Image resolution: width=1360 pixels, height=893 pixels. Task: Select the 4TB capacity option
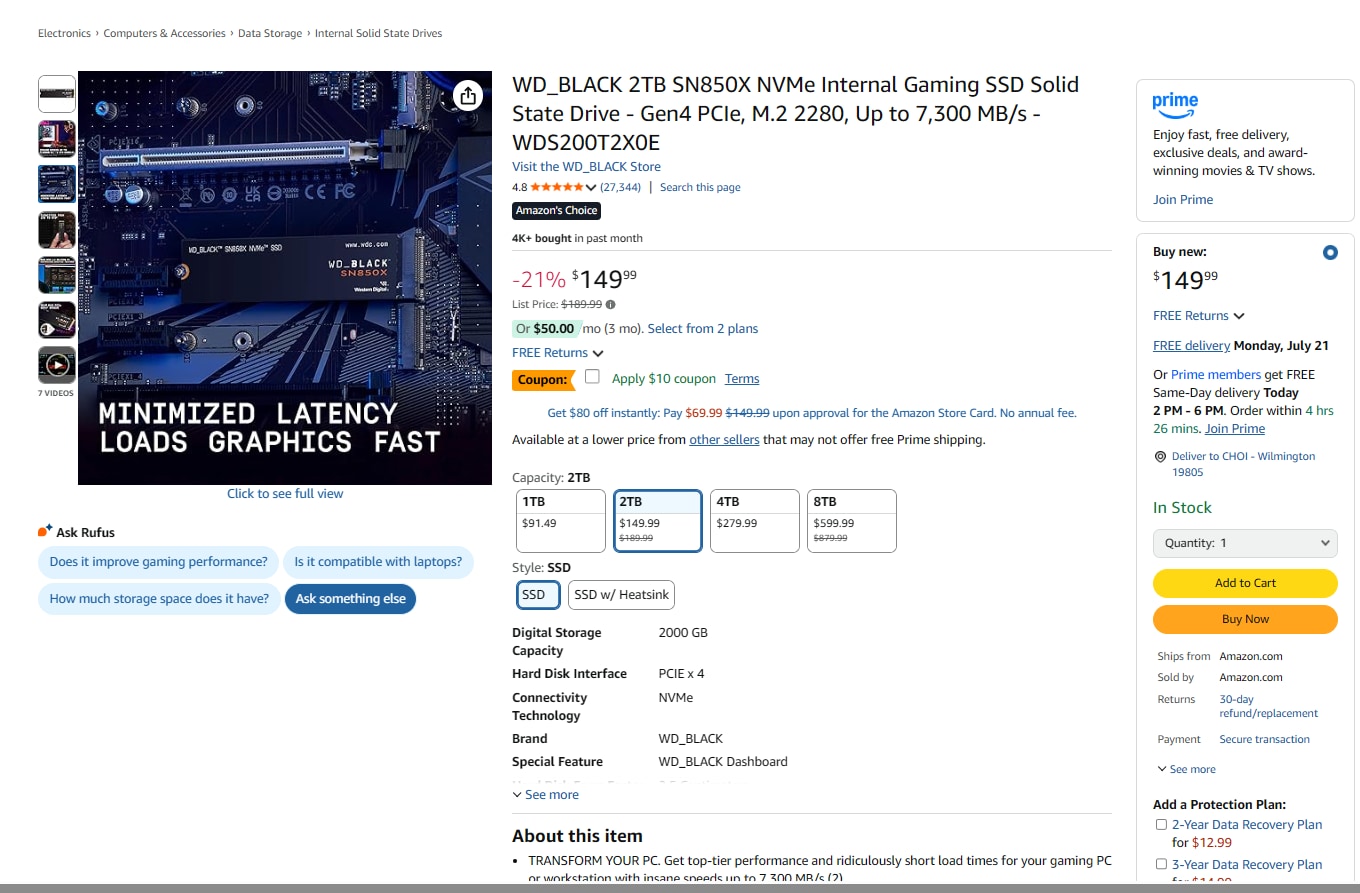point(755,520)
